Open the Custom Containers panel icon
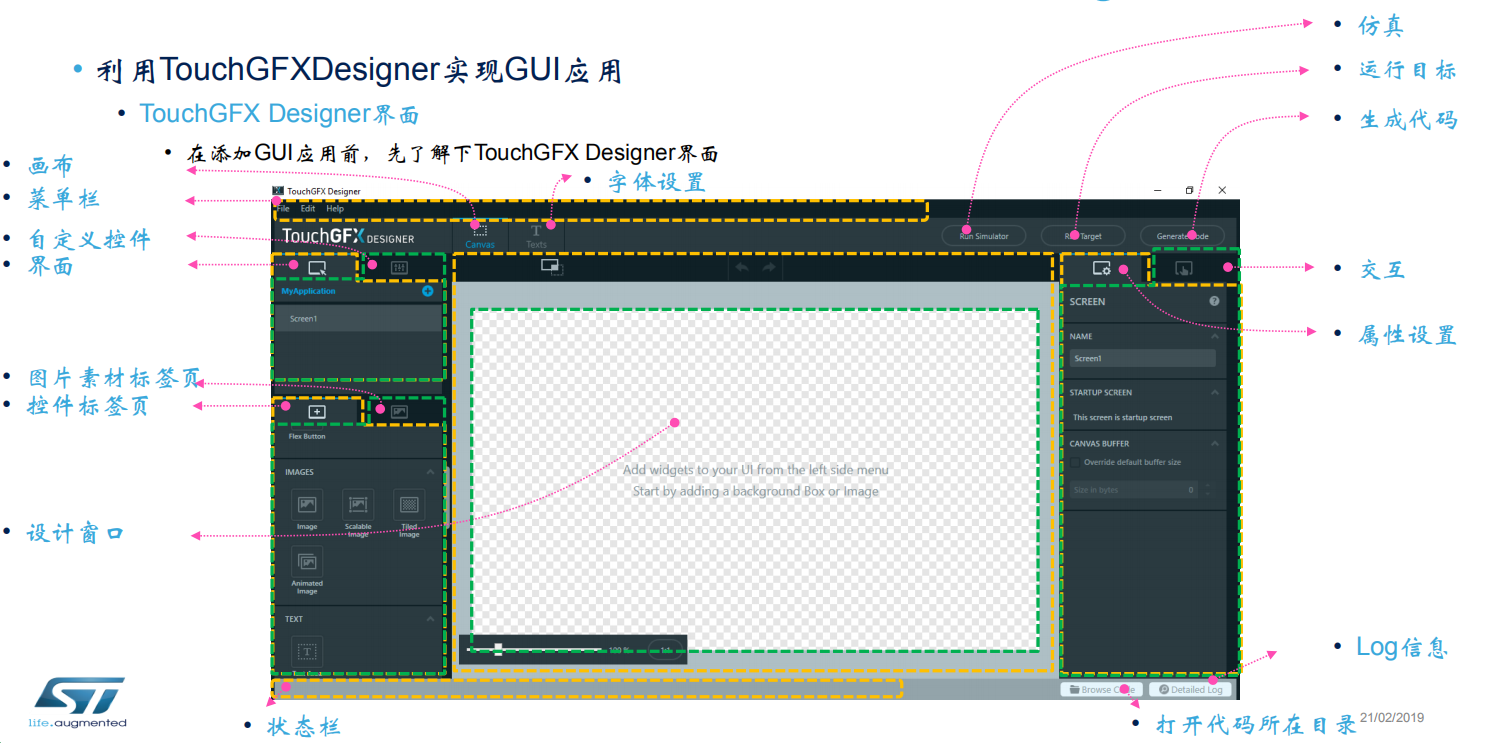 (x=397, y=267)
